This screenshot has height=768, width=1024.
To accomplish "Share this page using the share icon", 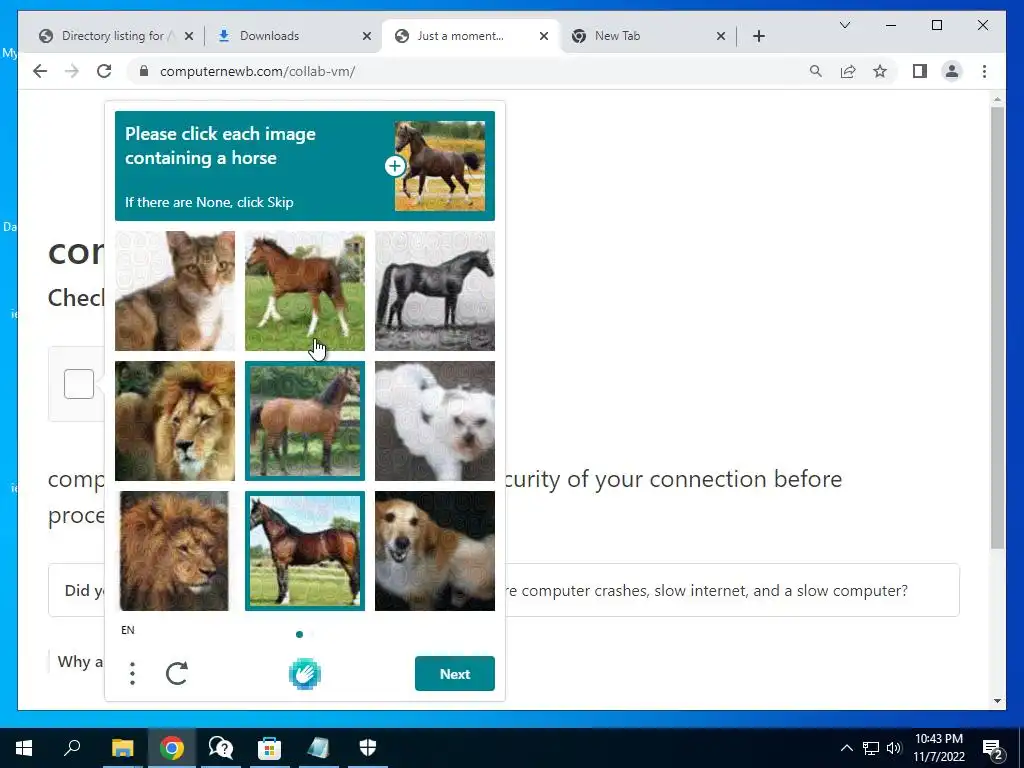I will 848,71.
